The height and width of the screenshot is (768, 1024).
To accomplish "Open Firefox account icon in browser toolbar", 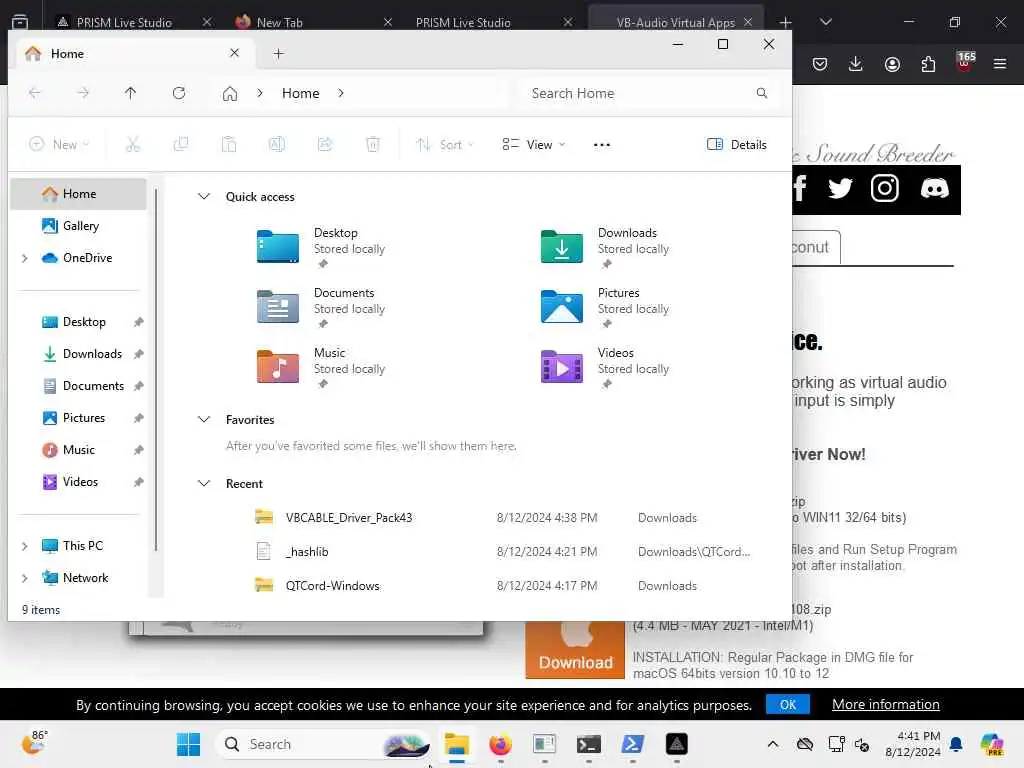I will point(892,63).
